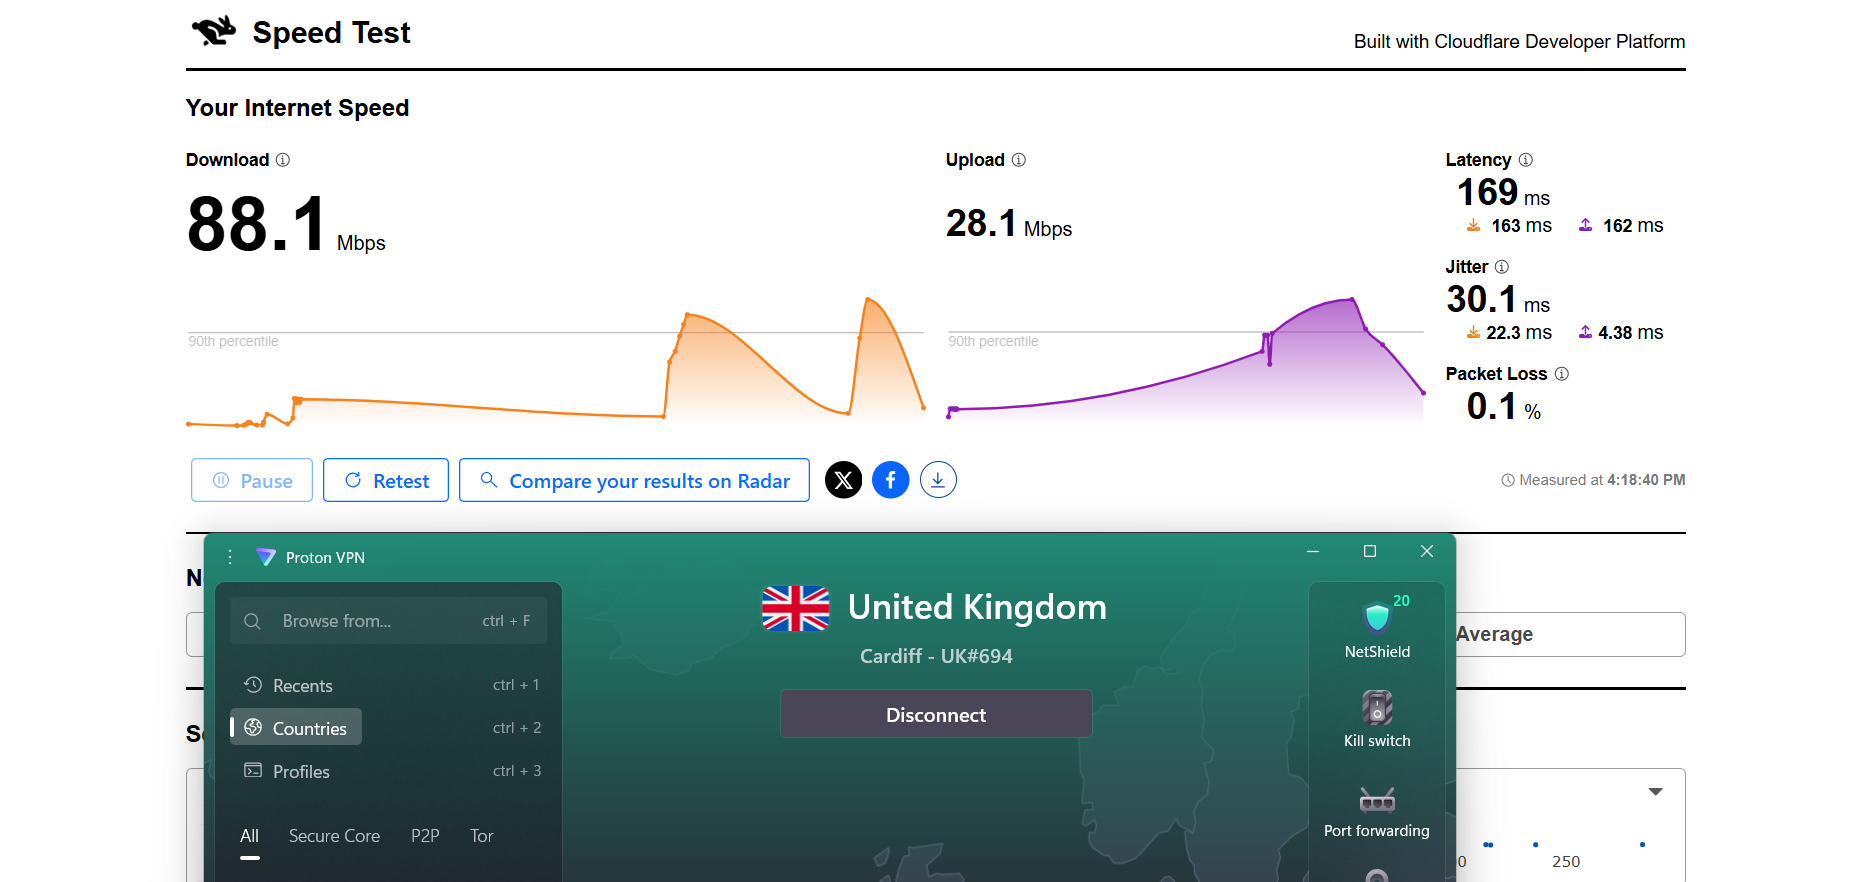
Task: Click Cardiff - UK#694 server label
Action: [936, 656]
